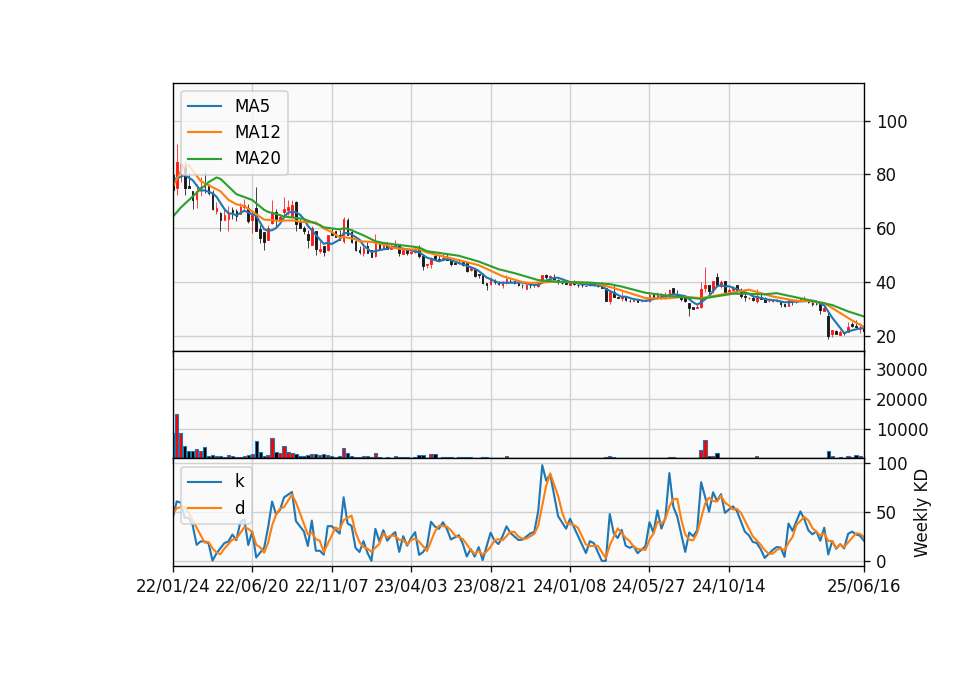
Task: Click the KD axis value 50
Action: [x=887, y=513]
